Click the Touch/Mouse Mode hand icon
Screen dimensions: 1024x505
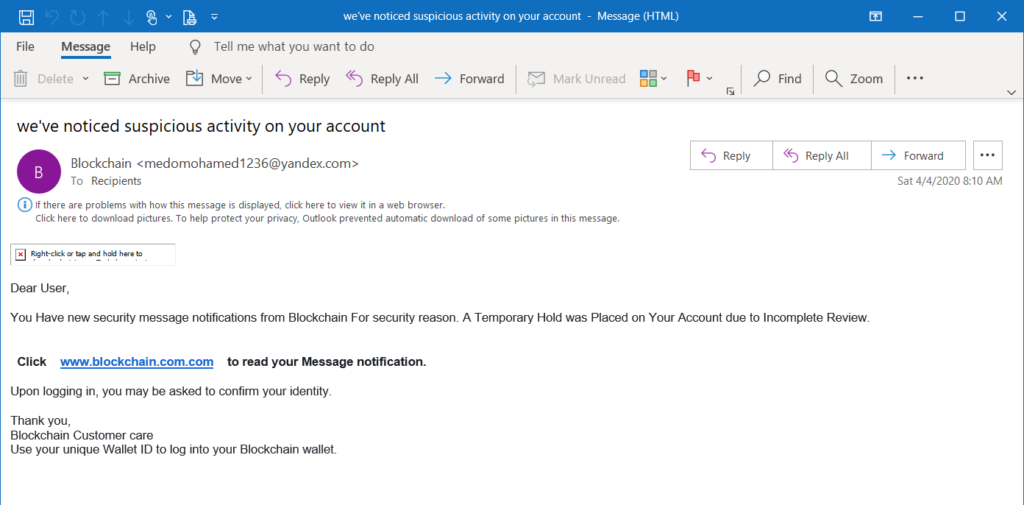point(152,17)
